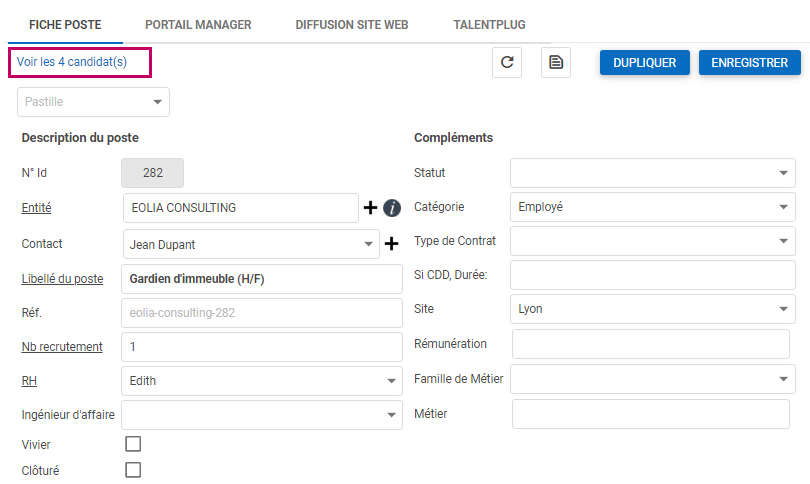Follow the Voir les 4 candidat(s) link
Screen dimensions: 810x484
click(x=72, y=63)
